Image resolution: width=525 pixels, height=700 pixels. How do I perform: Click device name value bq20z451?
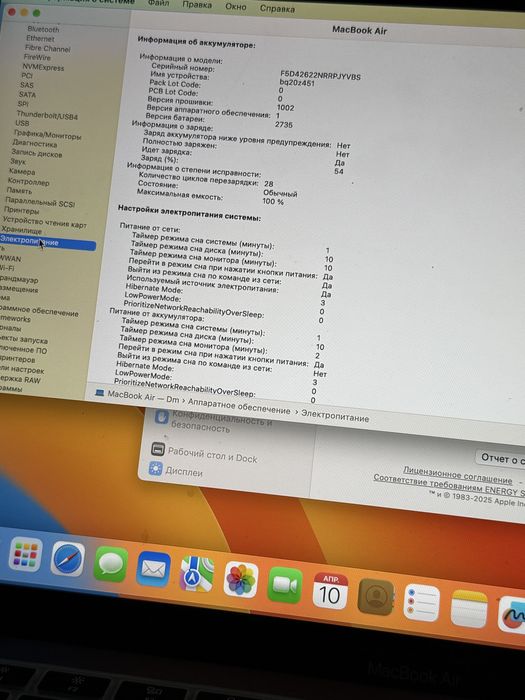click(297, 83)
